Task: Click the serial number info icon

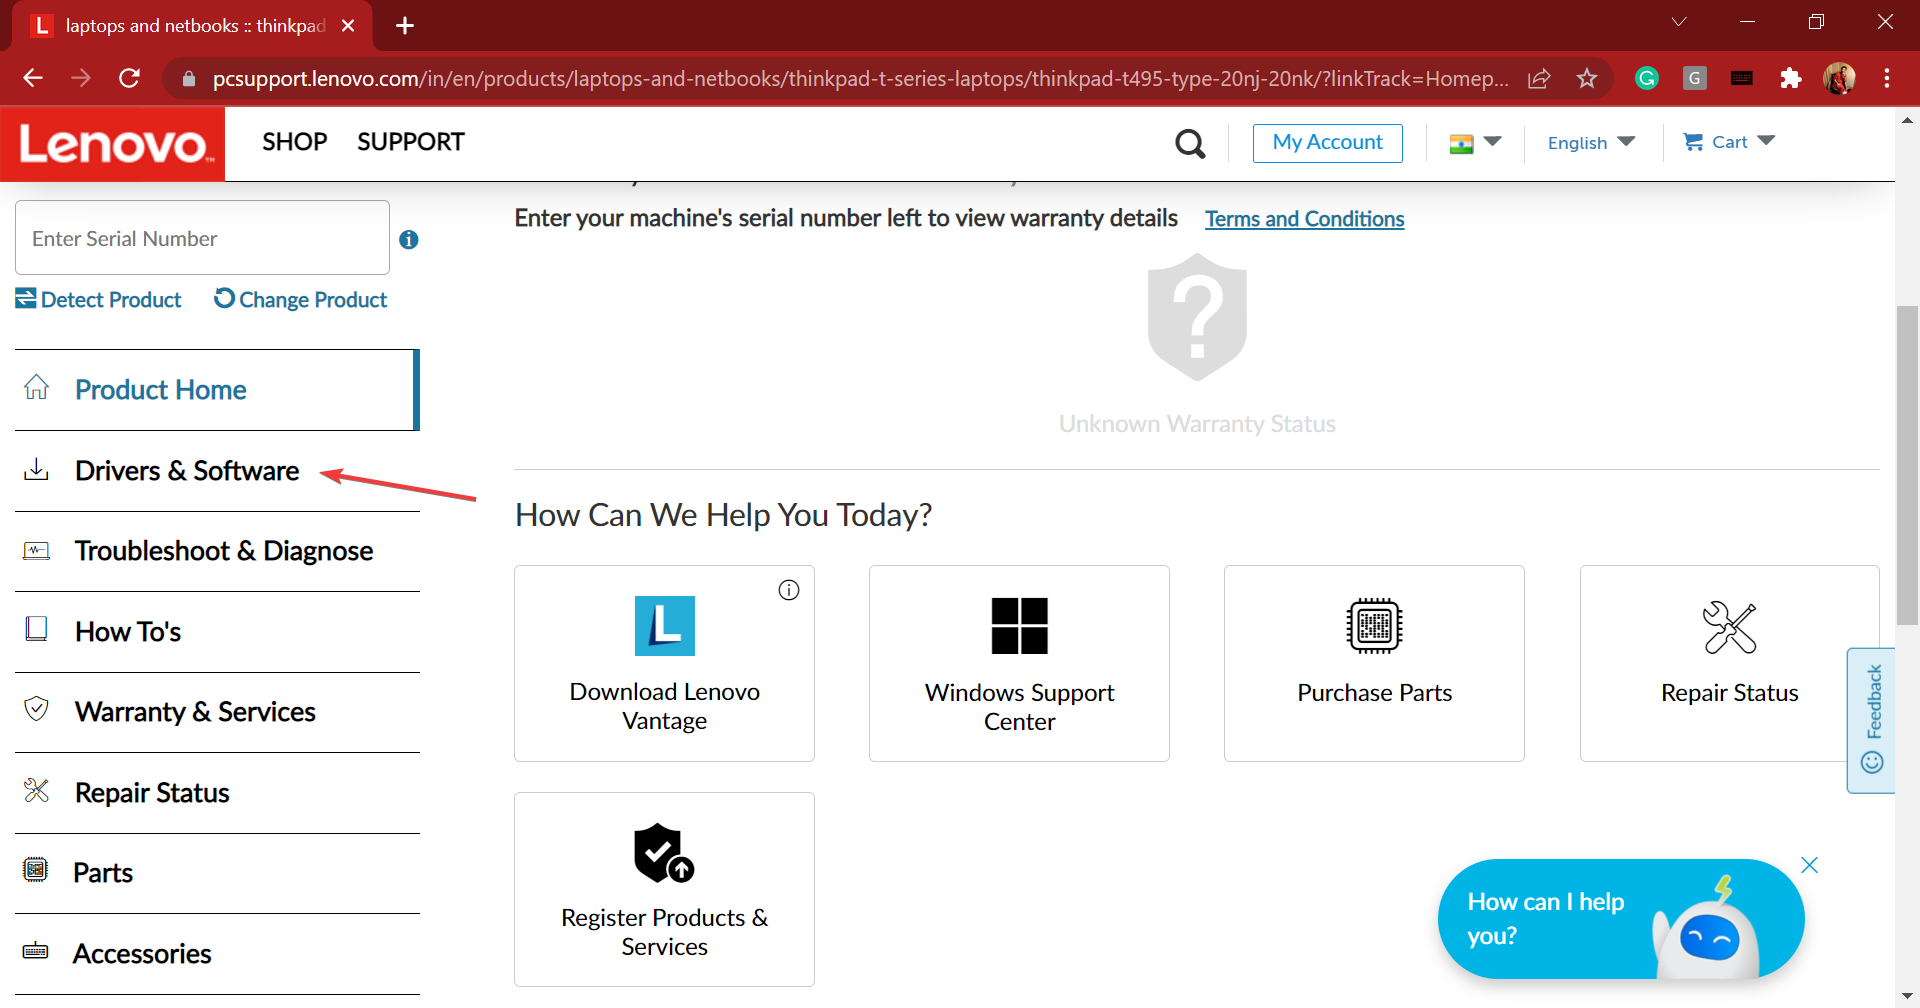Action: coord(409,240)
